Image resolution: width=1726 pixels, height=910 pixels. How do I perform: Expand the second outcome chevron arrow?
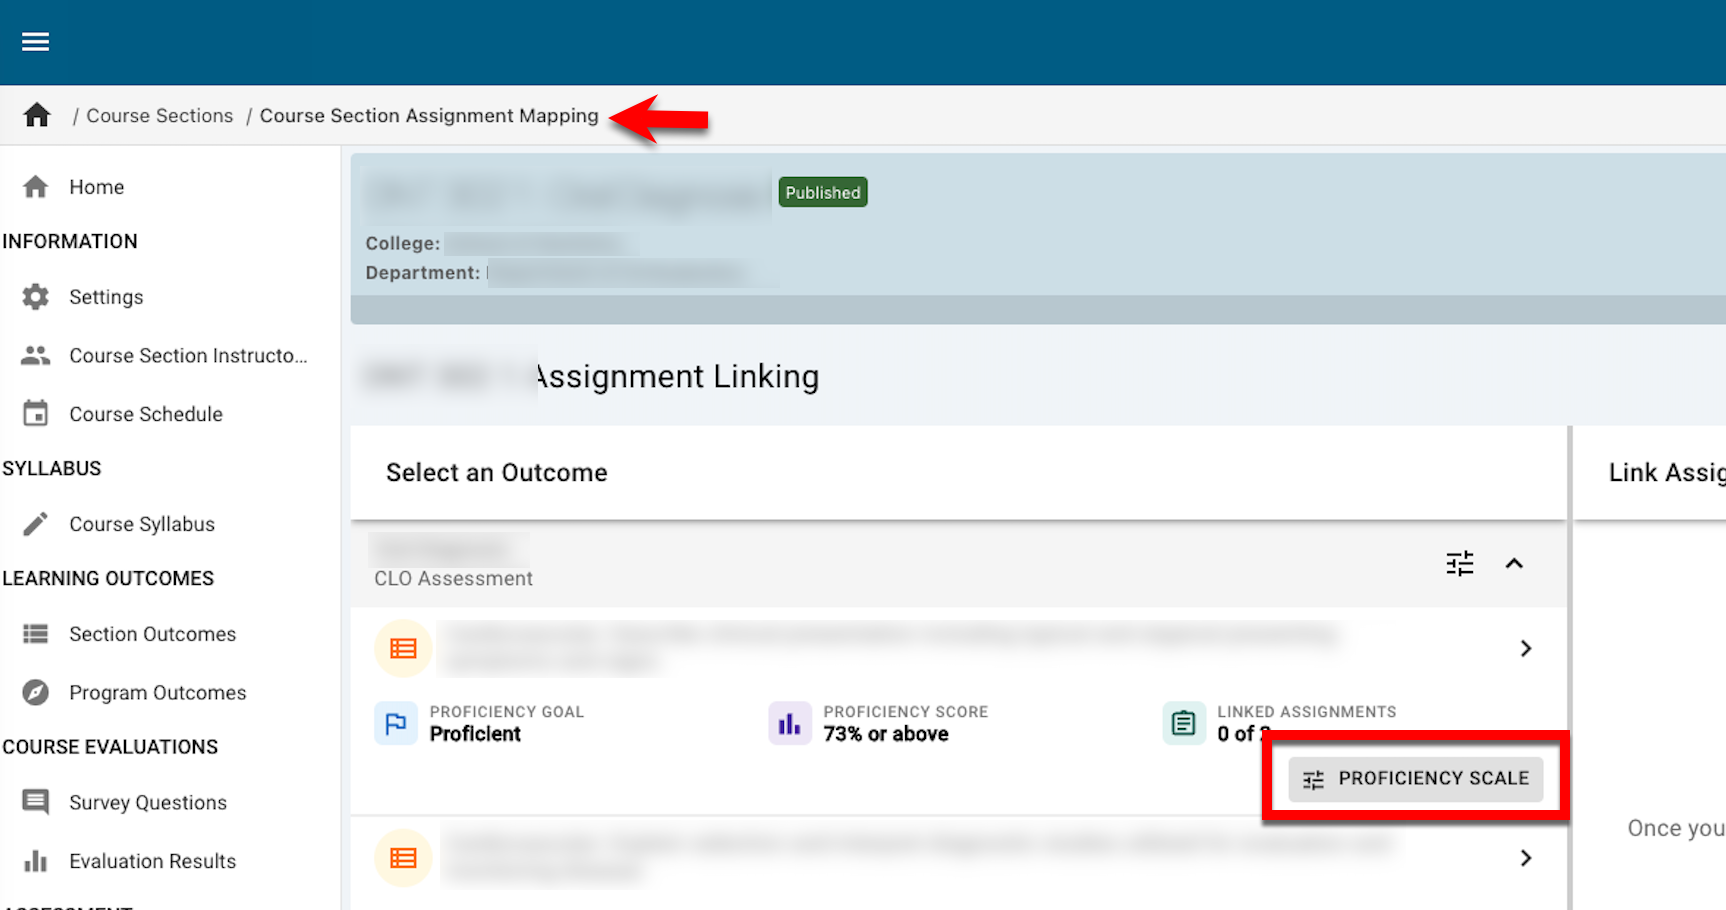pyautogui.click(x=1525, y=858)
